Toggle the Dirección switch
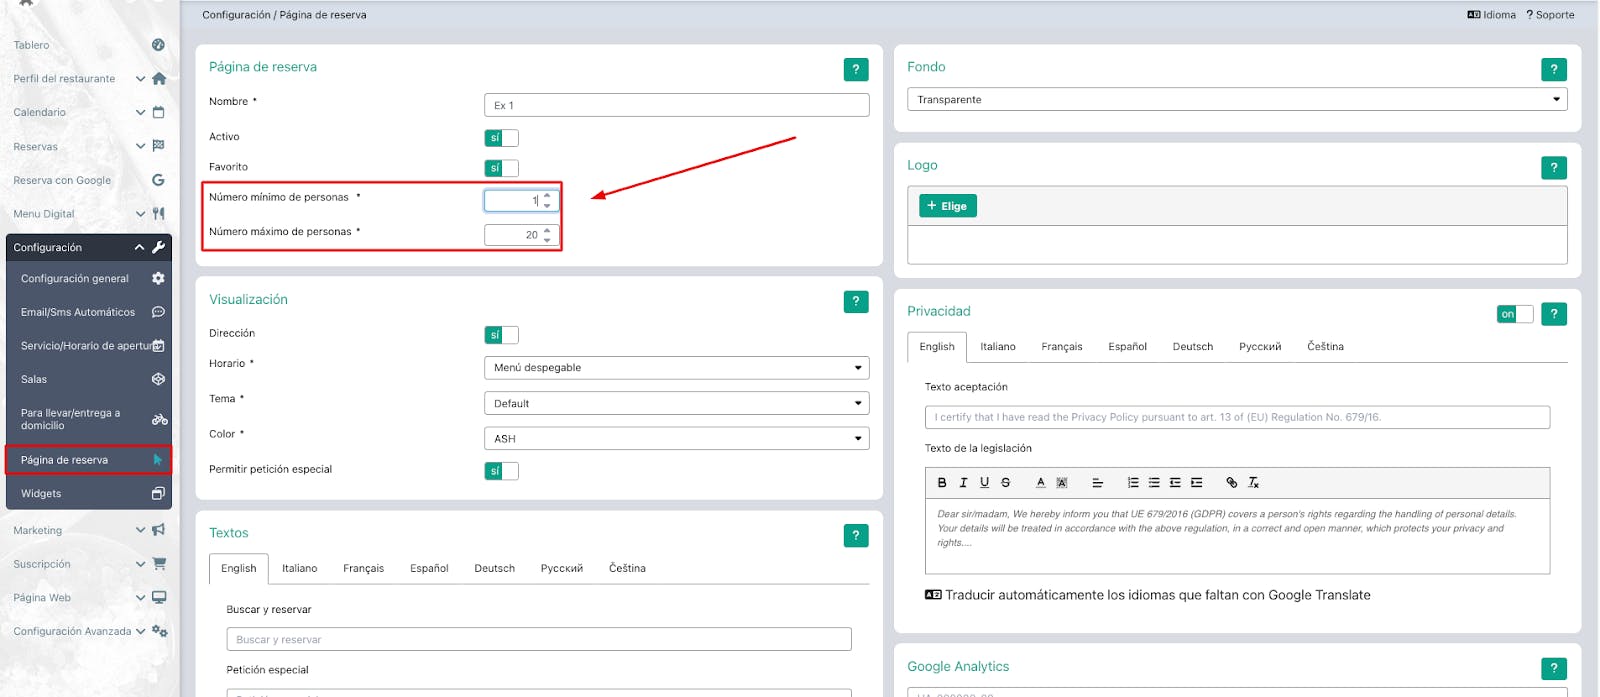The height and width of the screenshot is (697, 1600). 501,335
